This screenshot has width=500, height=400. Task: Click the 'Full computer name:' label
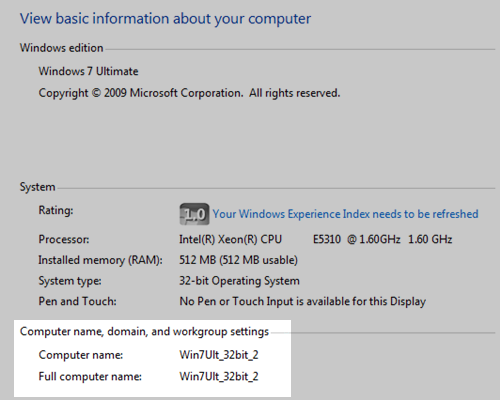coord(90,377)
